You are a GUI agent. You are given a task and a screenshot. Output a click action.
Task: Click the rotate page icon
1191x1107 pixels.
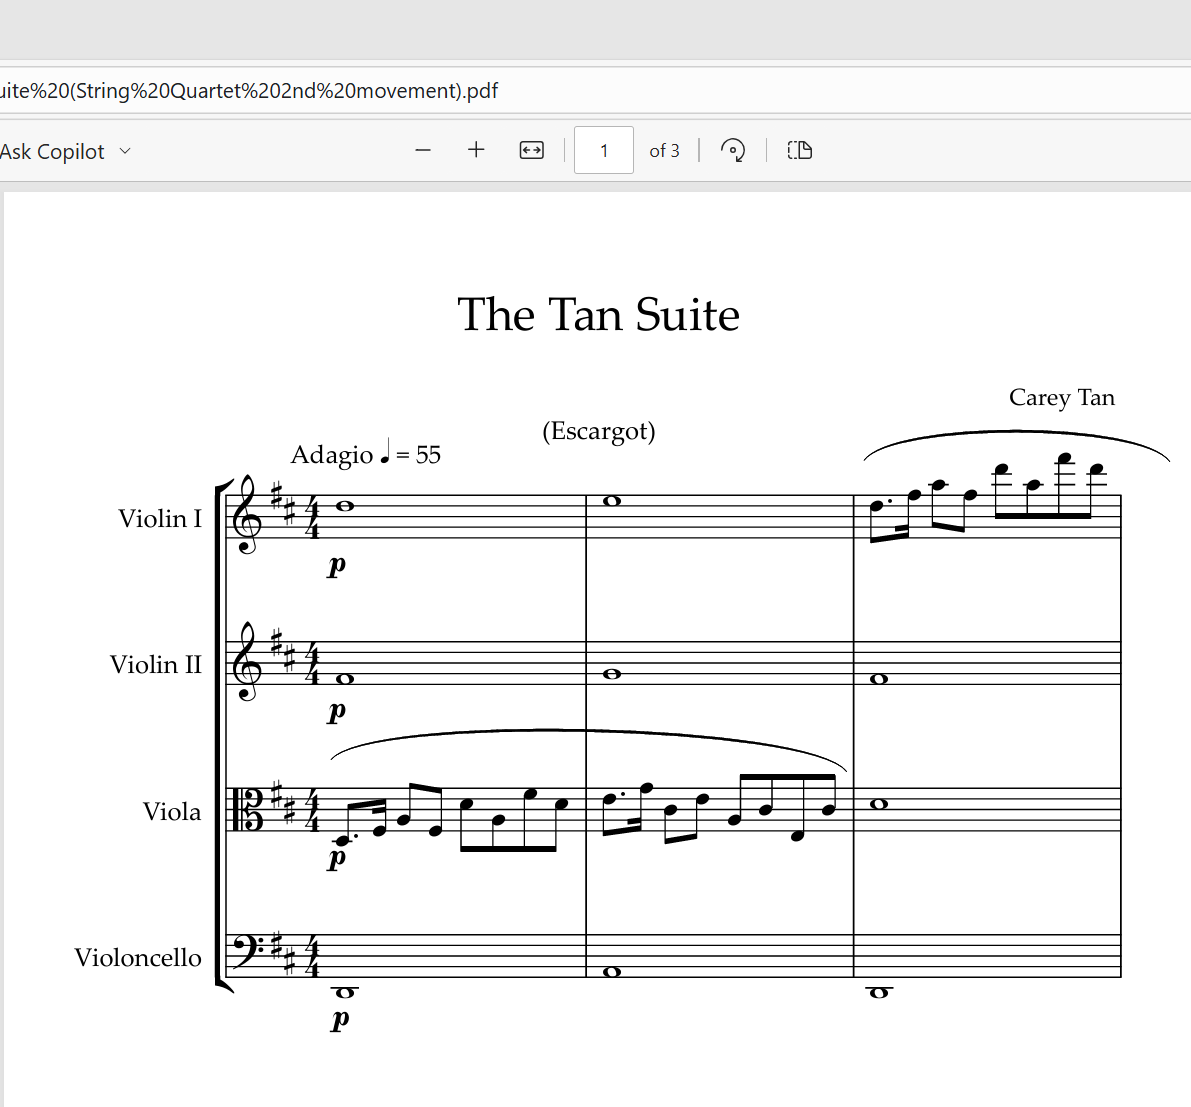[x=733, y=150]
